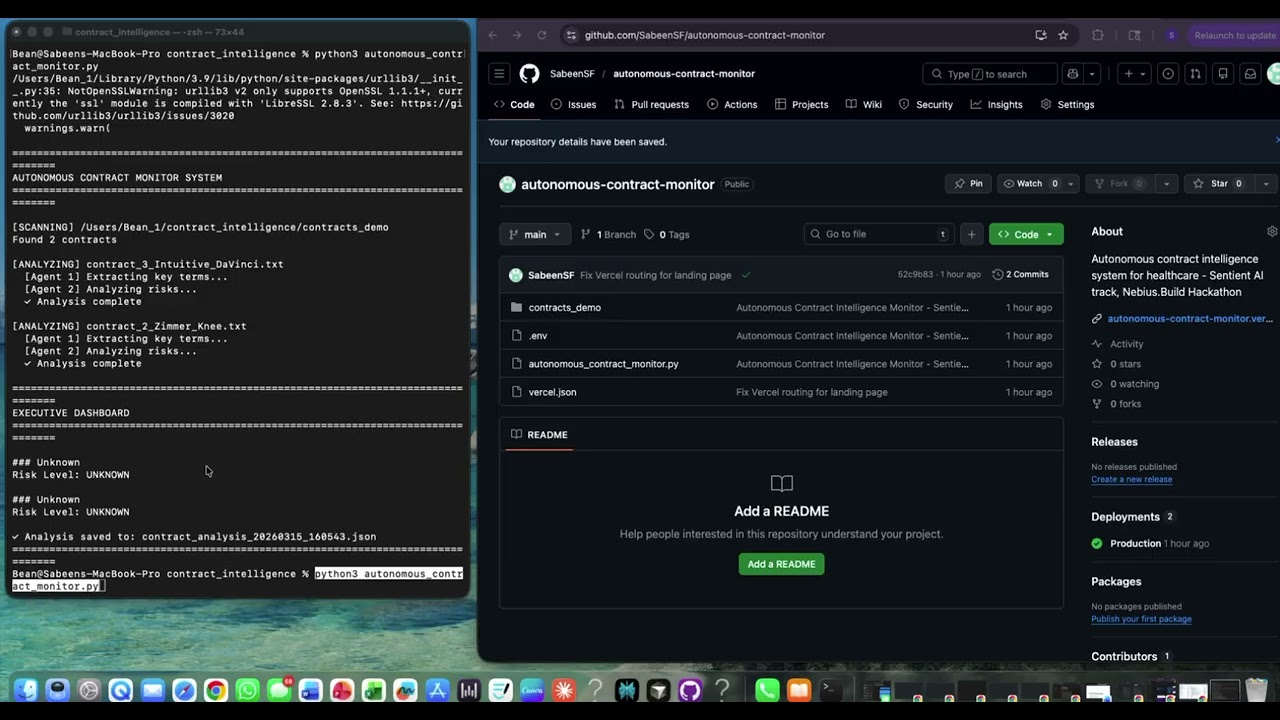Open GitHub Copilot chat icon
Screen dimensions: 1280x720
(1073, 74)
